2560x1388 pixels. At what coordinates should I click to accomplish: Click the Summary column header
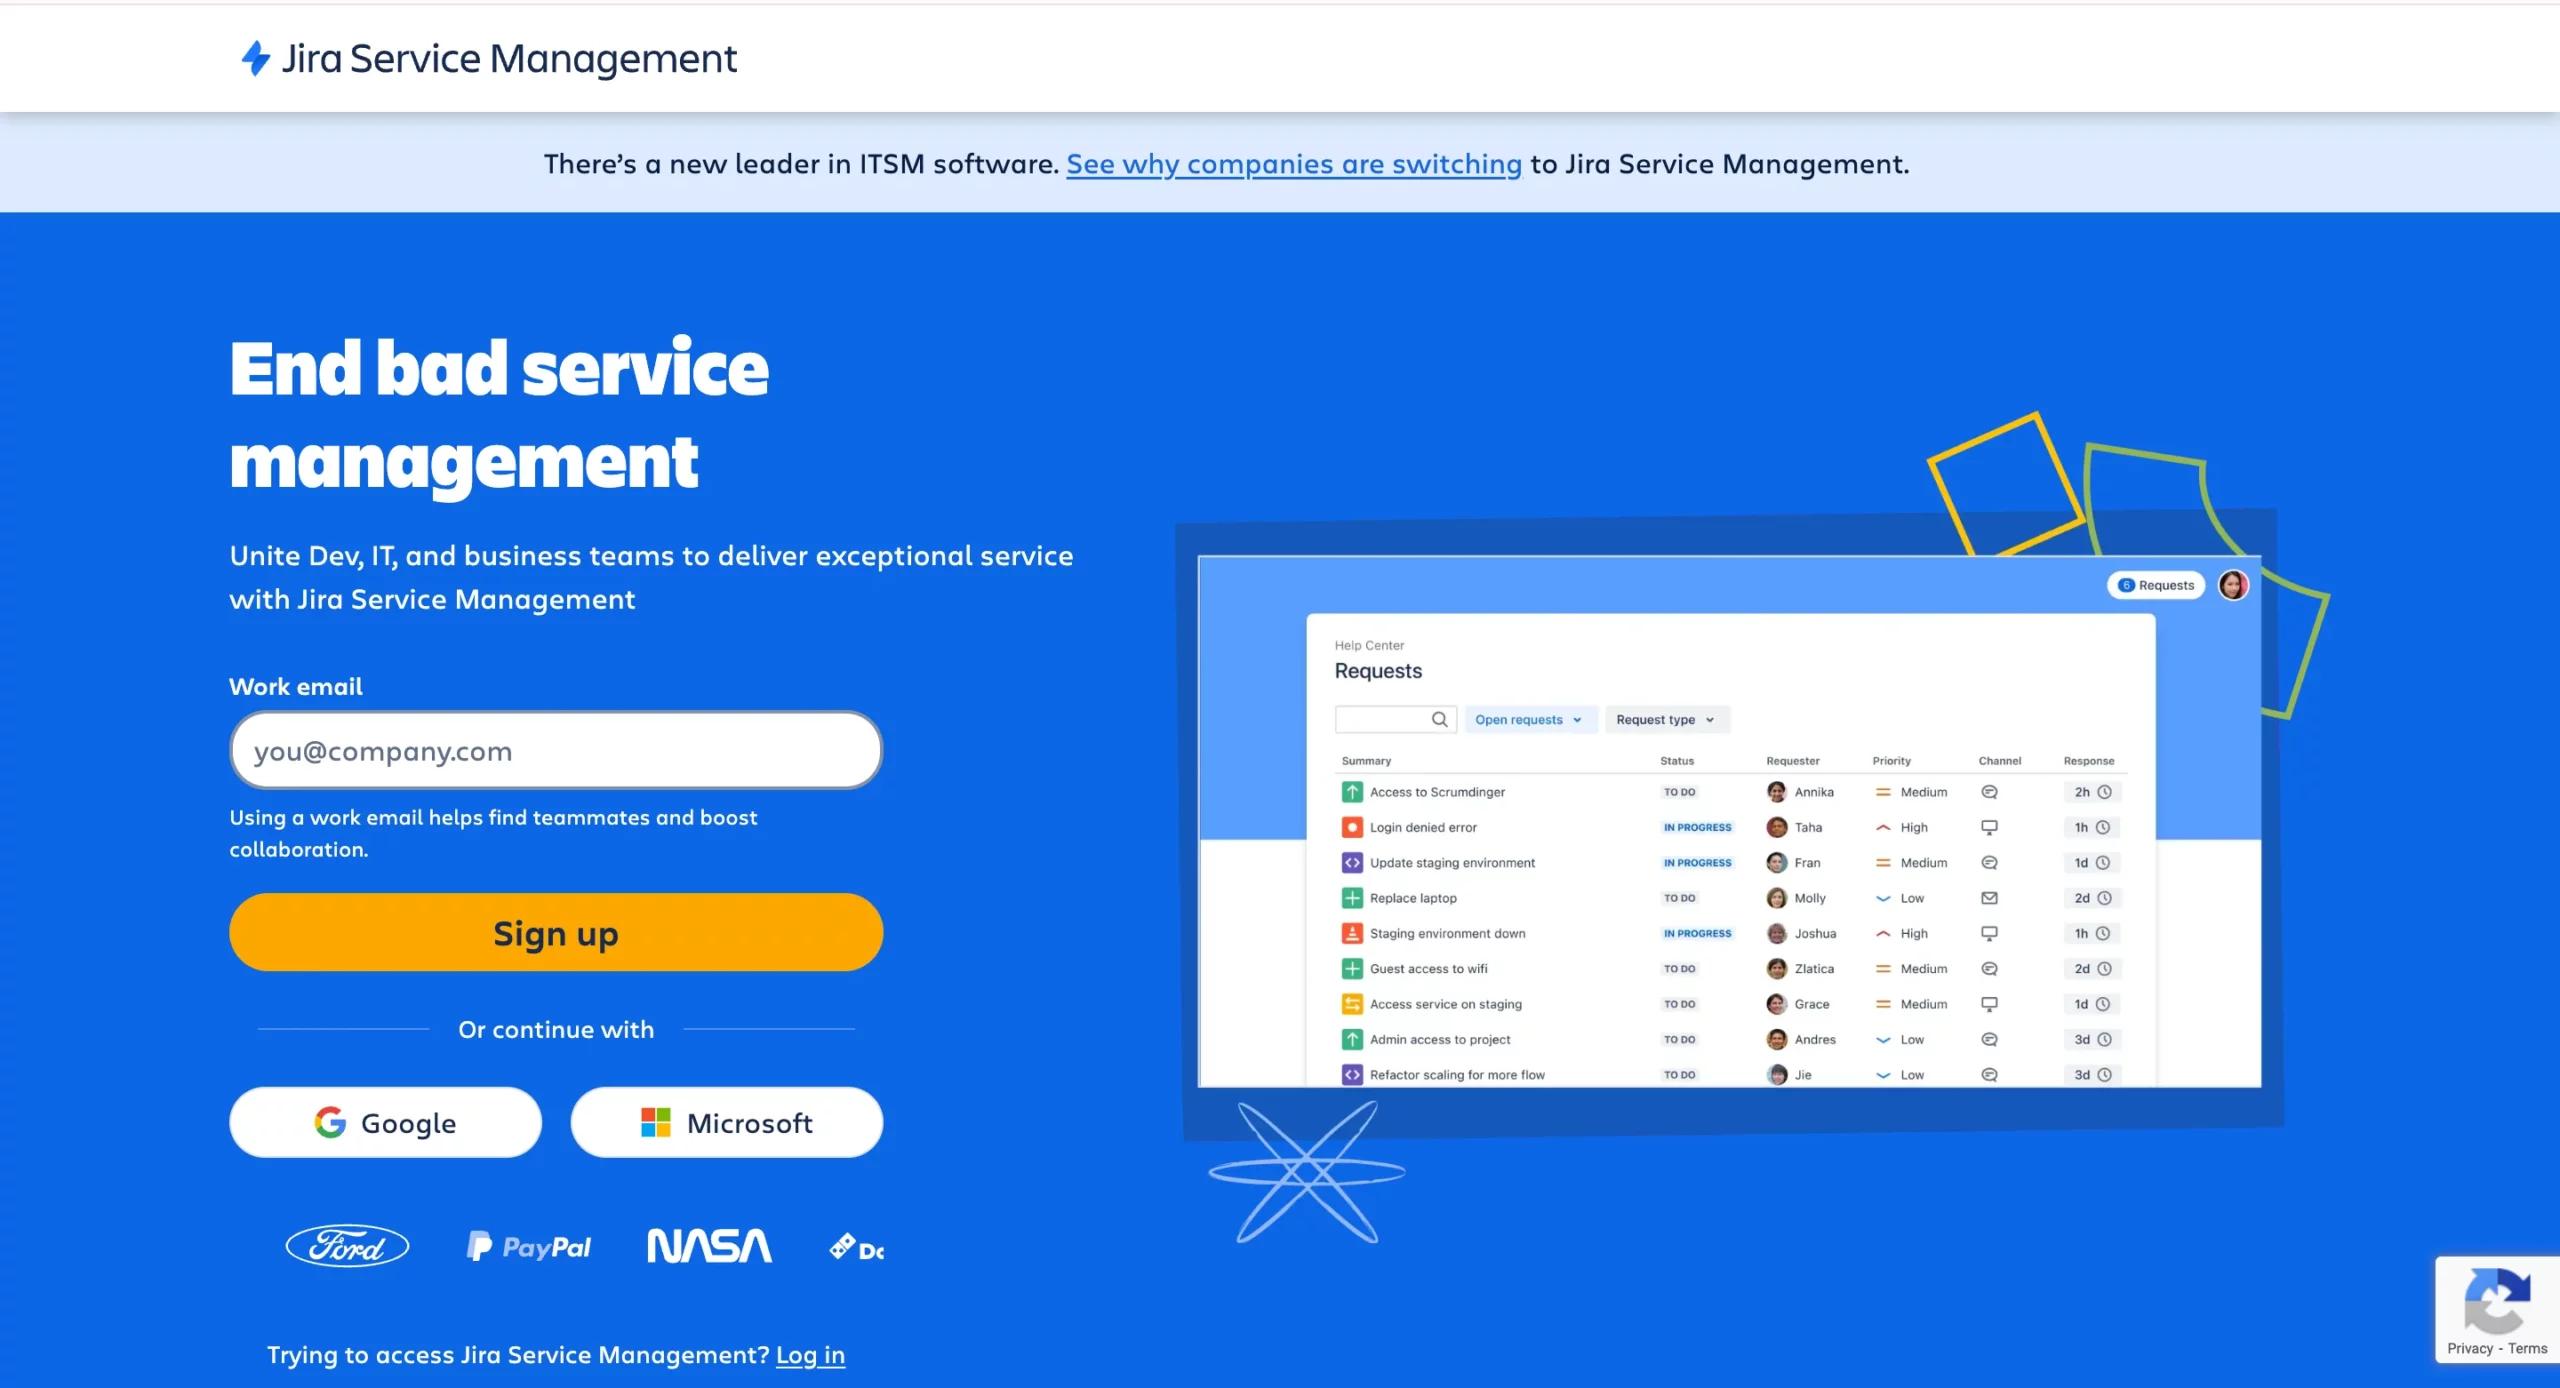pyautogui.click(x=1366, y=761)
